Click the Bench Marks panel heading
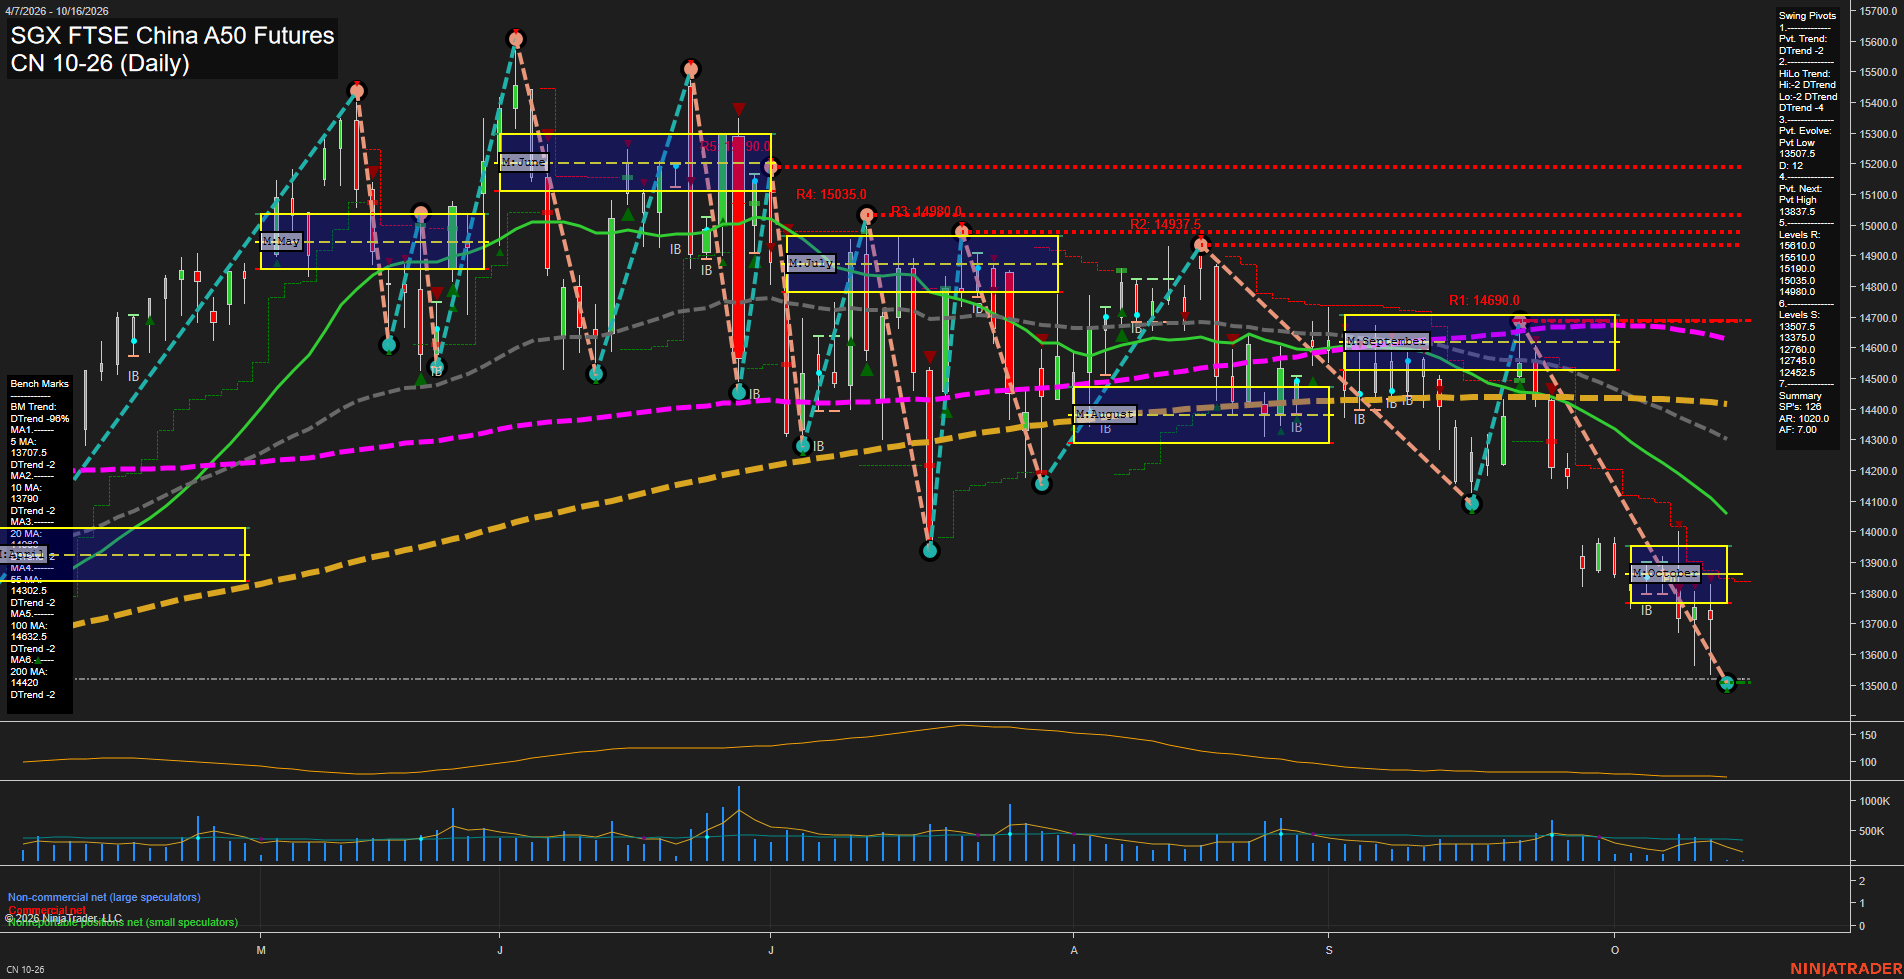This screenshot has height=979, width=1904. tap(40, 384)
